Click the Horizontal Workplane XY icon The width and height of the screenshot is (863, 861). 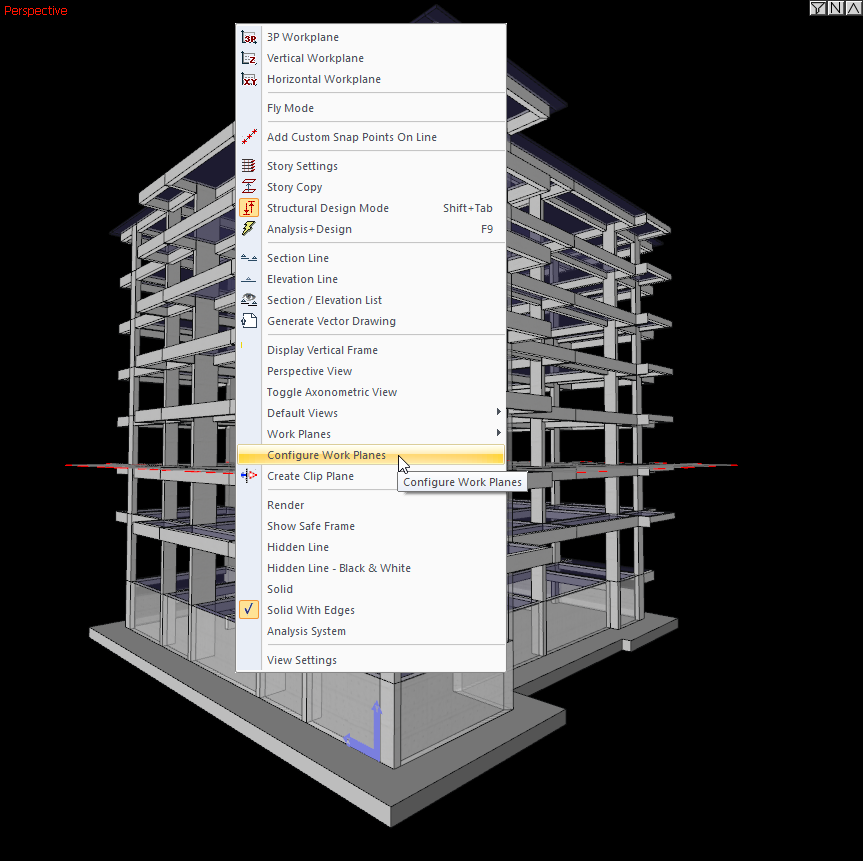249,79
